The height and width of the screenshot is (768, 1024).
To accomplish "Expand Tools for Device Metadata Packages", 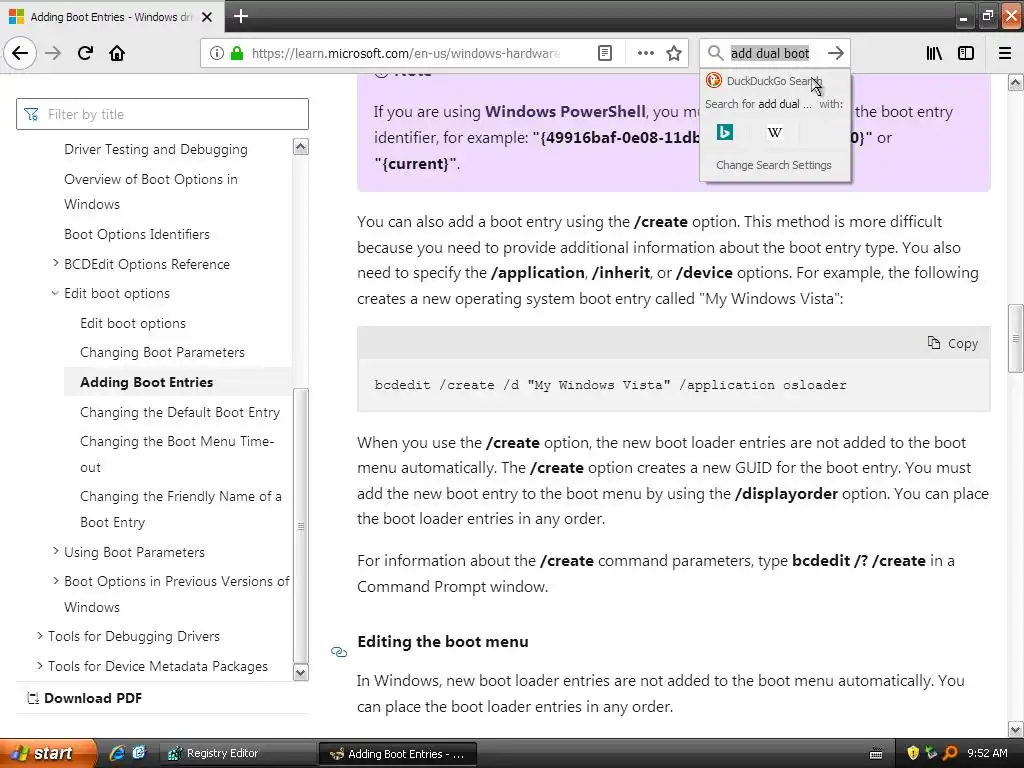I will (x=40, y=665).
